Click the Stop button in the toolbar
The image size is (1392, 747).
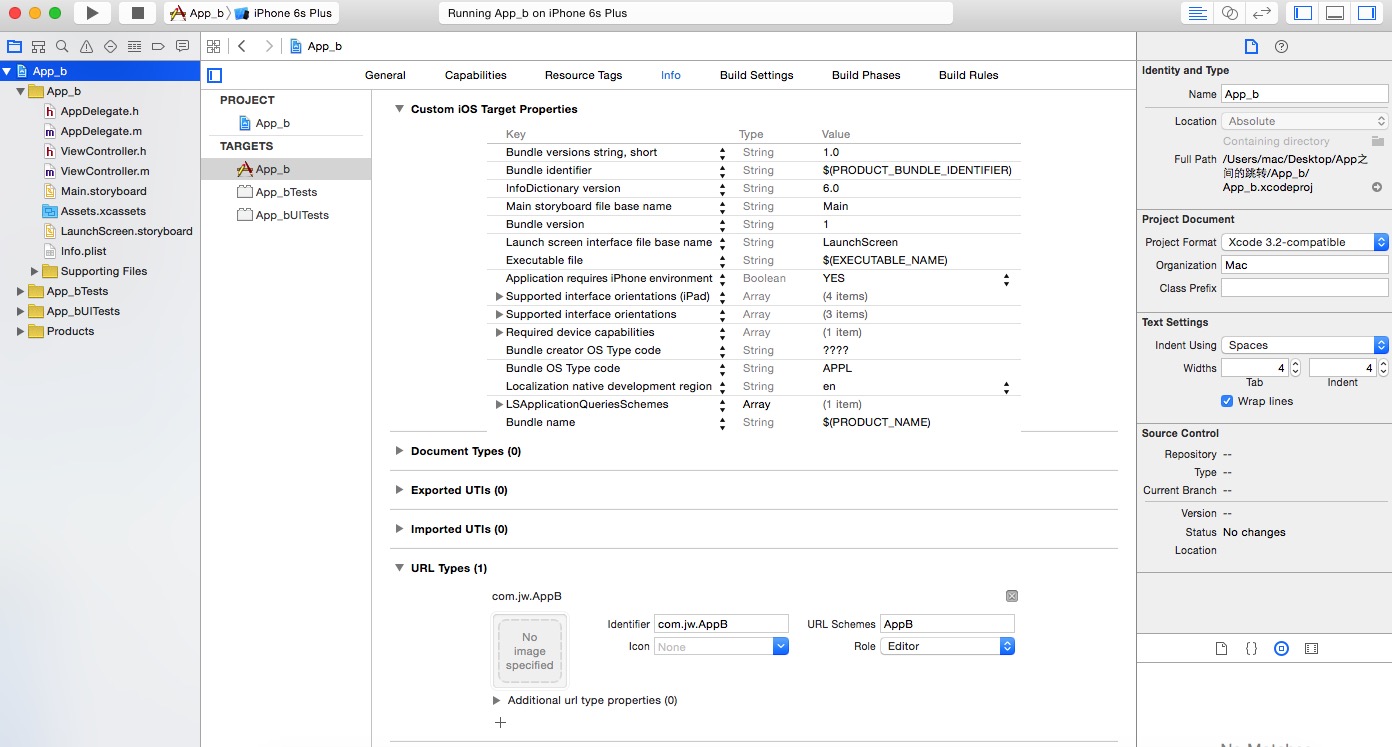pos(138,13)
